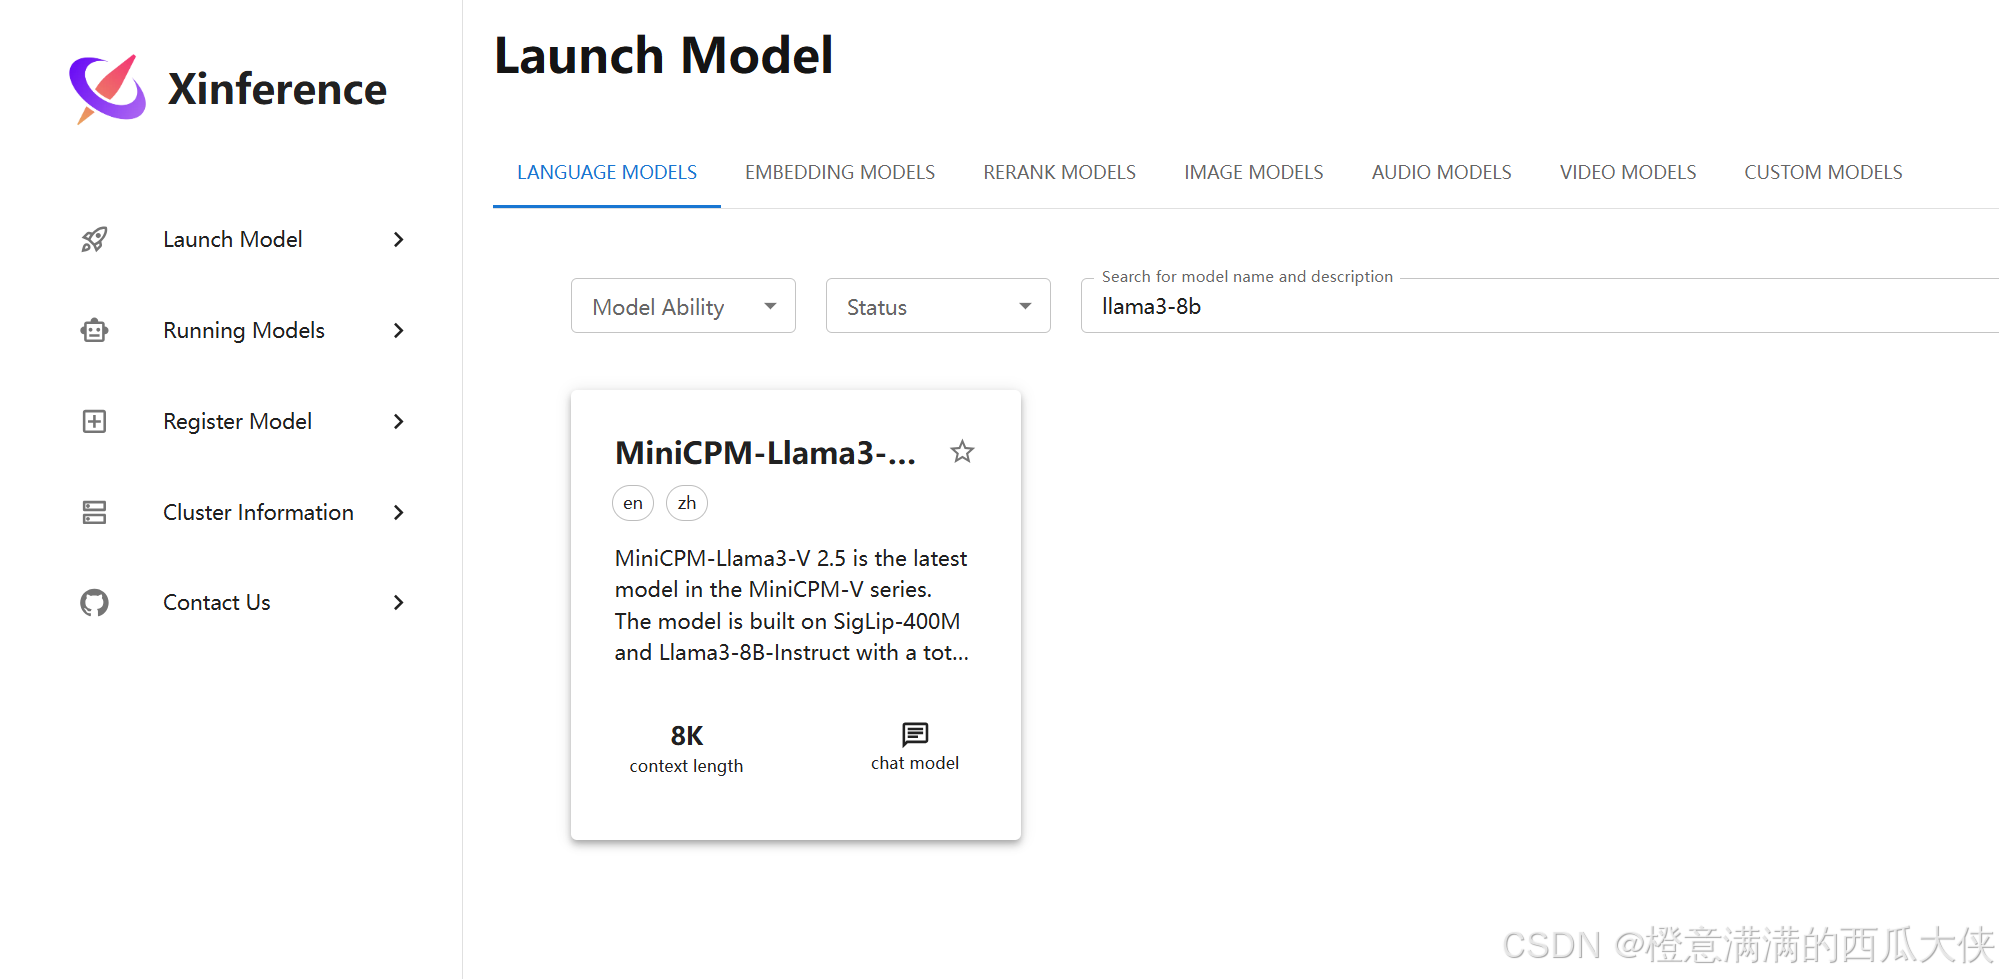Expand the Register Model chevron arrow
The height and width of the screenshot is (979, 1999).
(x=398, y=421)
